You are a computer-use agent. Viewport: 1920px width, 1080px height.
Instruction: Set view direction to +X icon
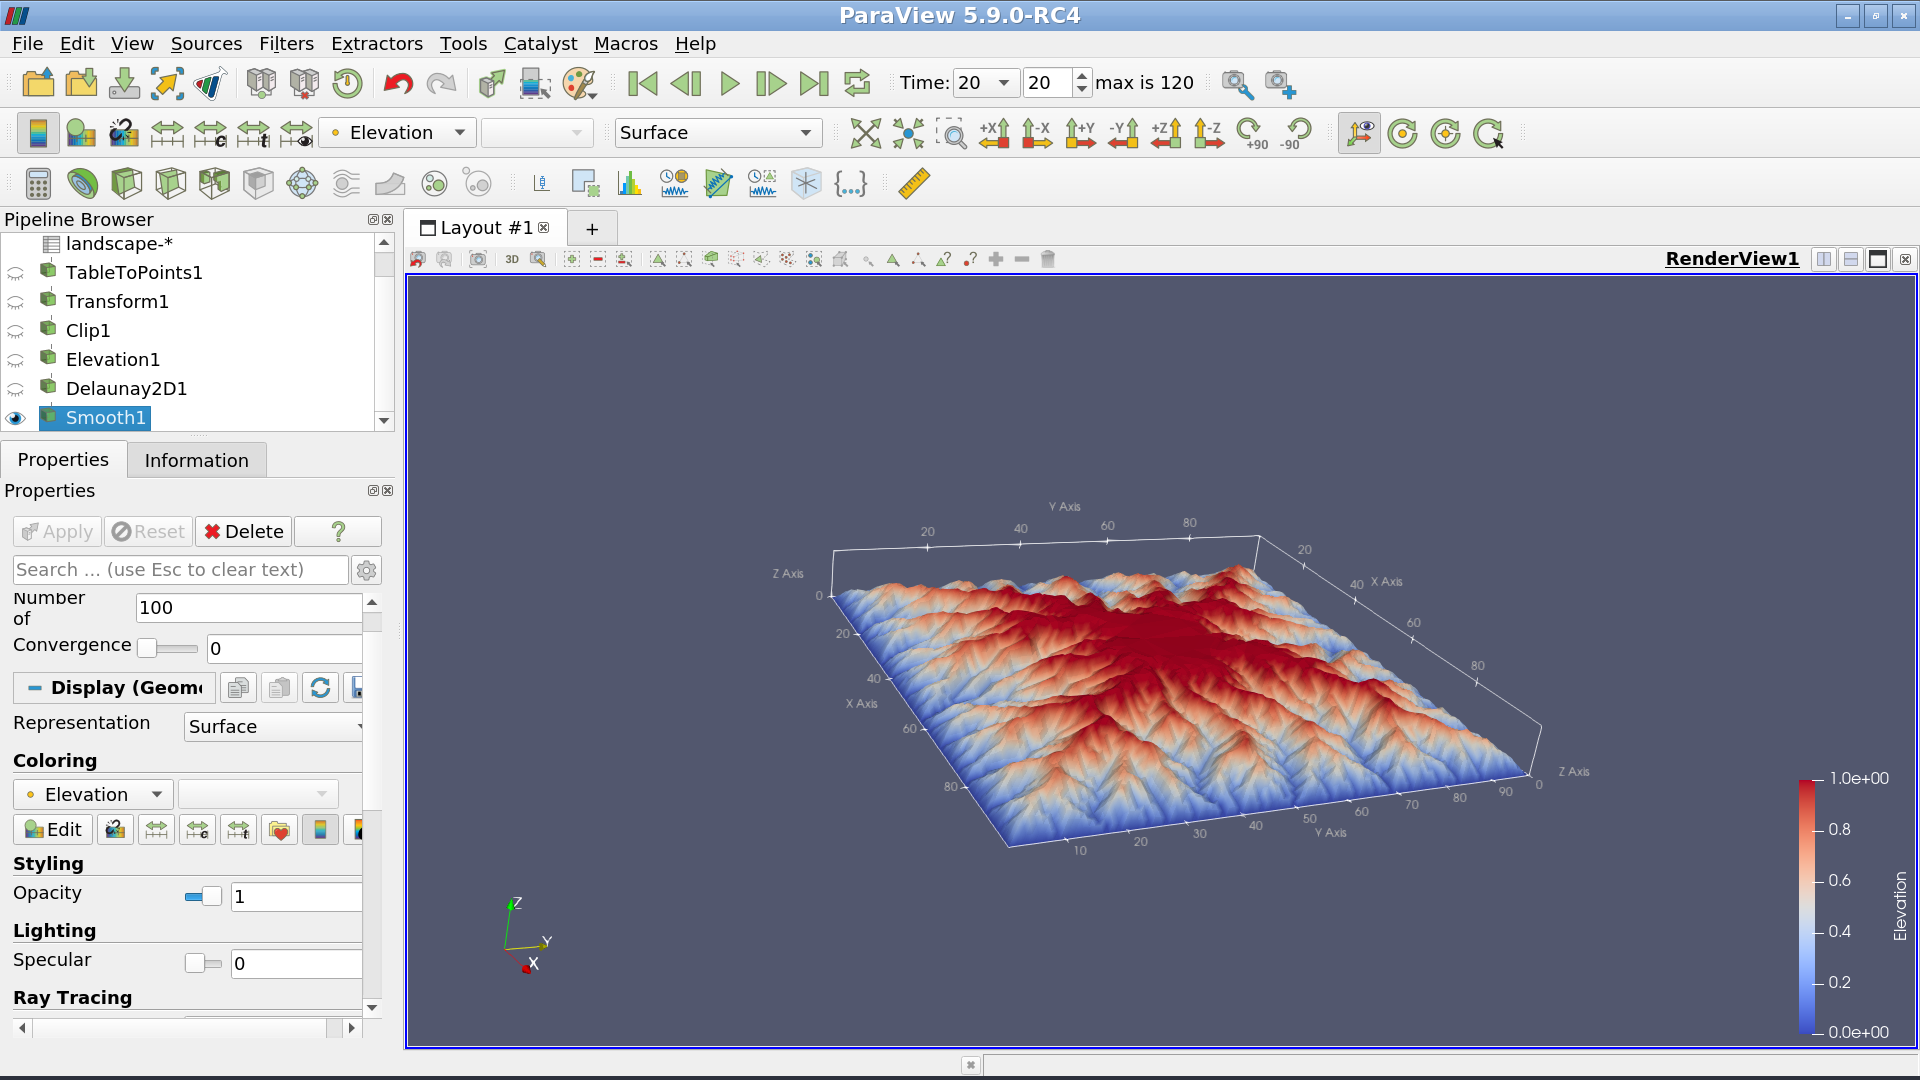click(x=994, y=133)
